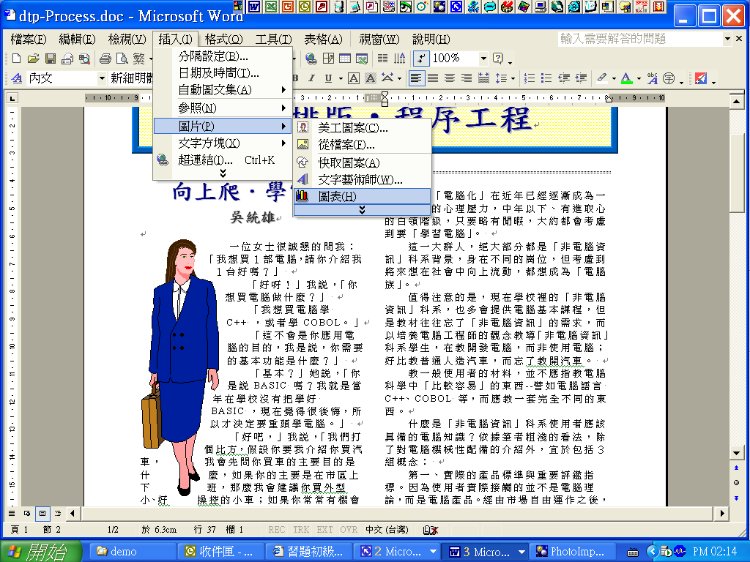Click the help question input field
The image size is (750, 562).
[x=640, y=39]
